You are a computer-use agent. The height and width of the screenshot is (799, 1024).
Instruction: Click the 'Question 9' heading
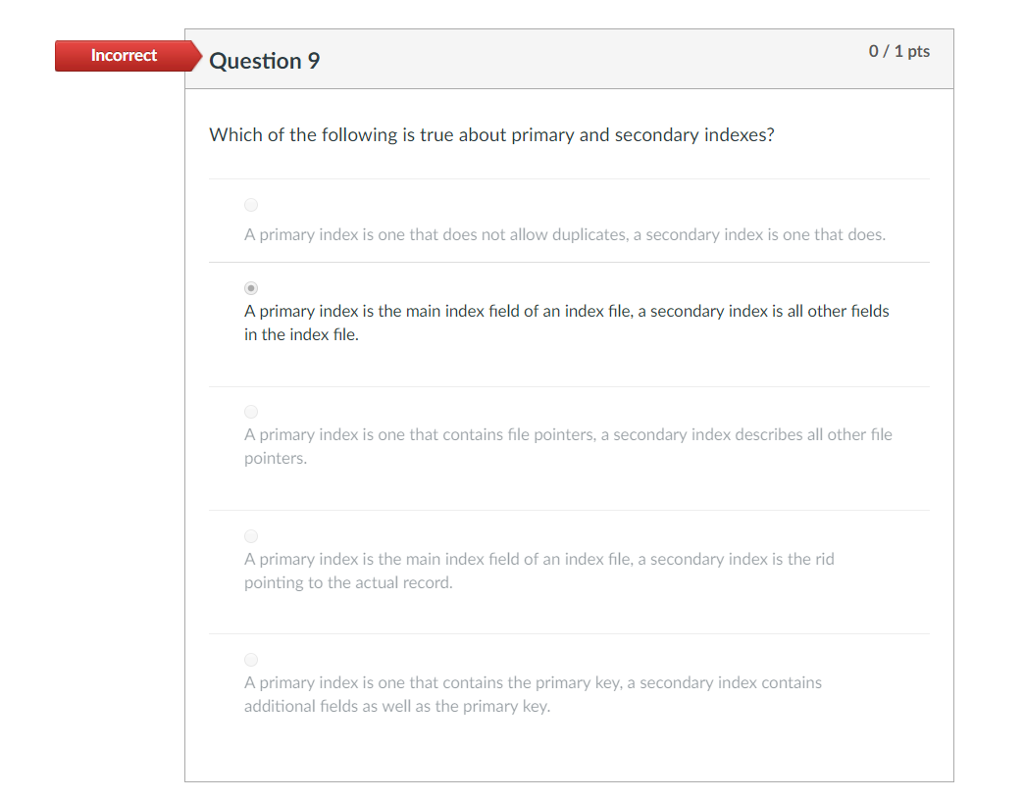(x=264, y=61)
